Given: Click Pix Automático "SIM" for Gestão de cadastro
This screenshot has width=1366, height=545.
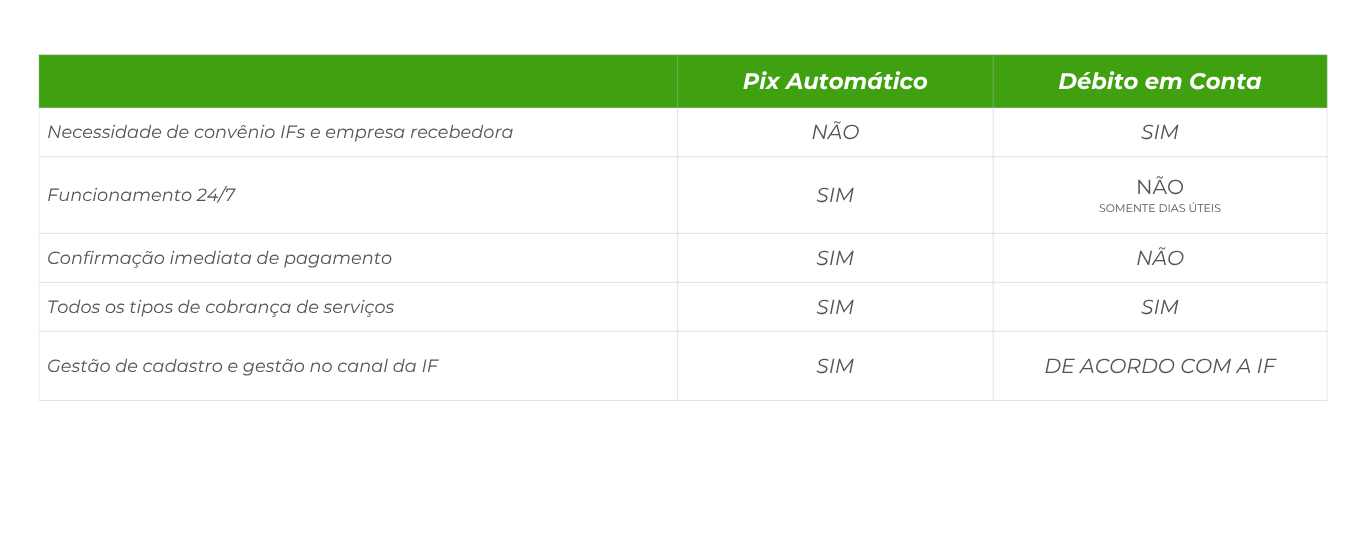Looking at the screenshot, I should [835, 366].
